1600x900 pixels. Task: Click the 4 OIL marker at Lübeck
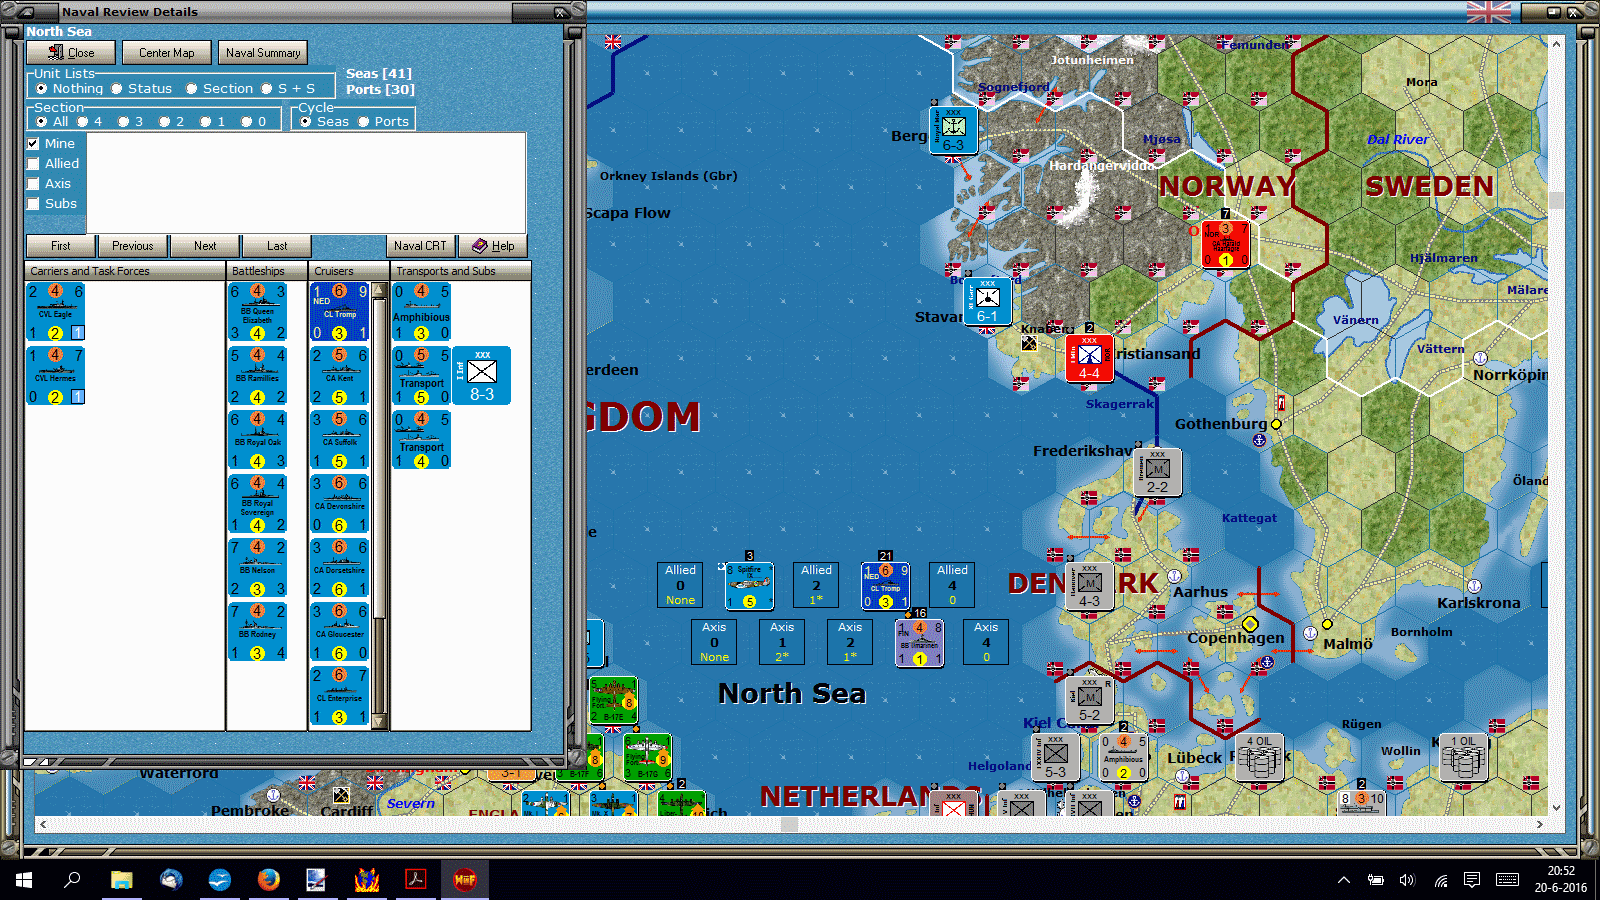pos(1260,758)
